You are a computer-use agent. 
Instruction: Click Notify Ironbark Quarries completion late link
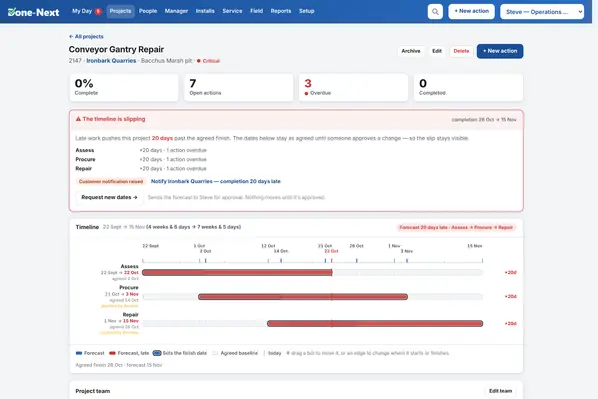click(215, 181)
